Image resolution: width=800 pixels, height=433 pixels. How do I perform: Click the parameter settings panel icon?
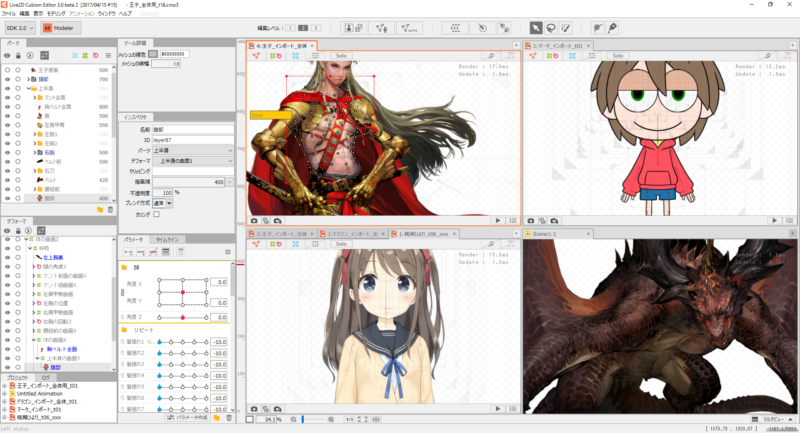coord(166,252)
